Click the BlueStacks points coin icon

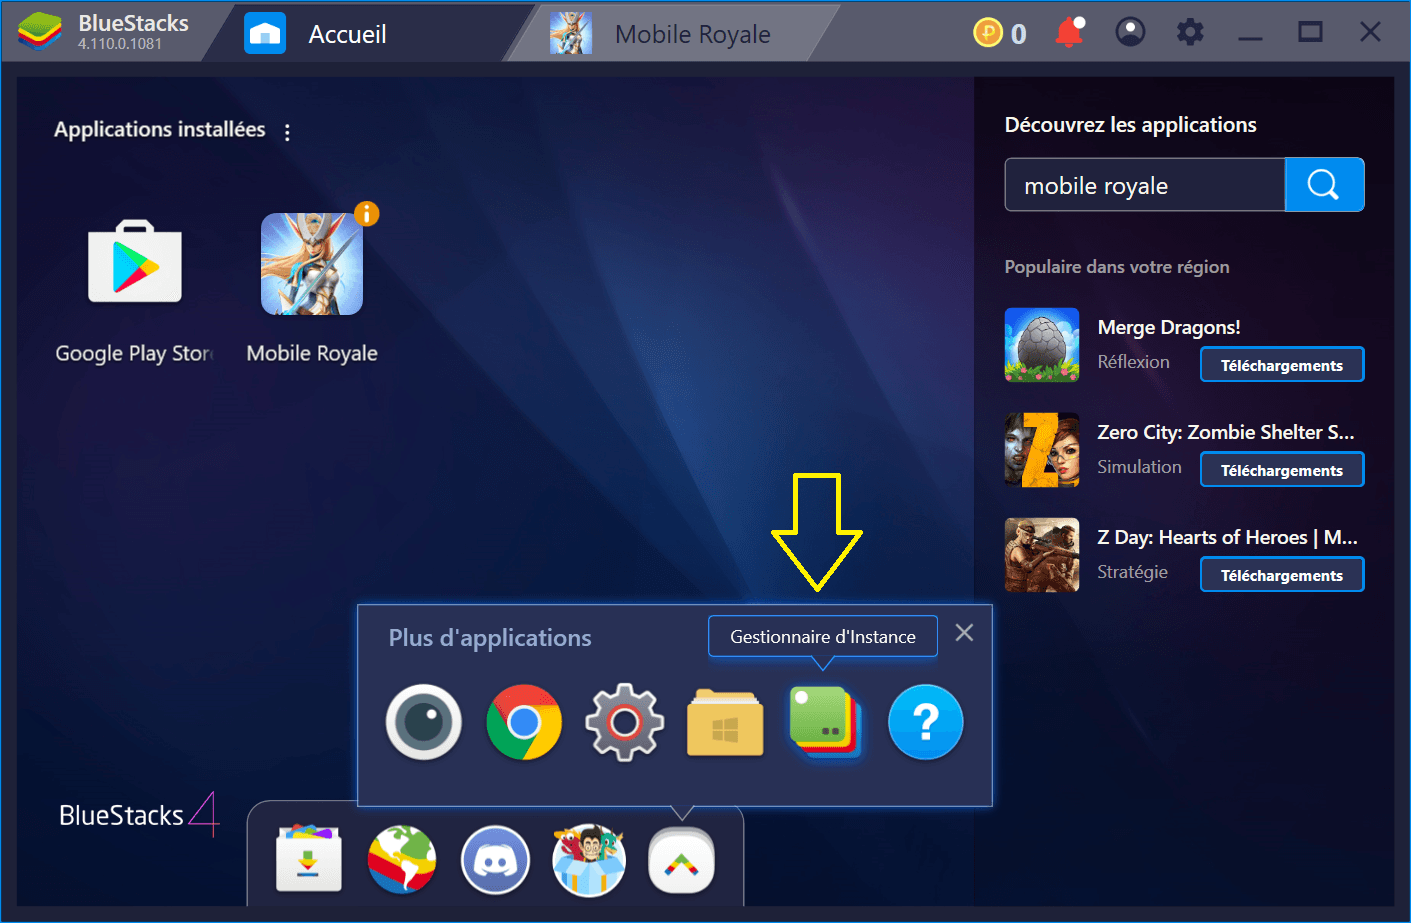click(988, 33)
